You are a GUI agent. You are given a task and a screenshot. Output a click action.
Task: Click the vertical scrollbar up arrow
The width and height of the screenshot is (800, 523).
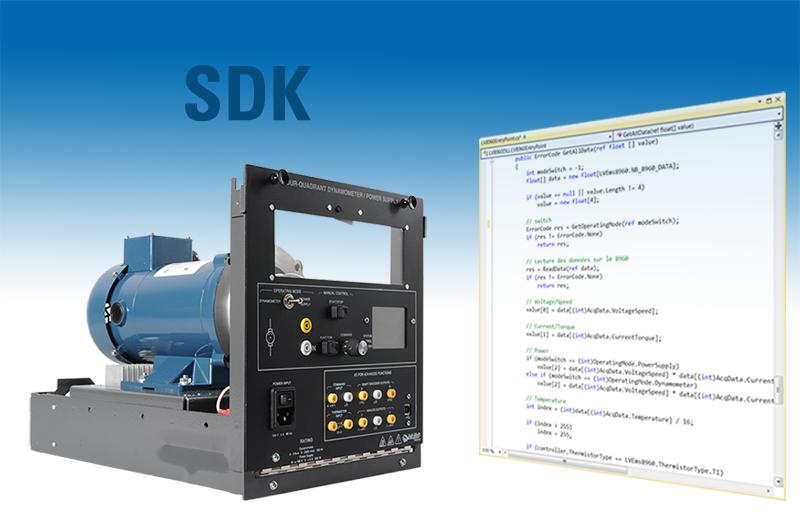778,135
